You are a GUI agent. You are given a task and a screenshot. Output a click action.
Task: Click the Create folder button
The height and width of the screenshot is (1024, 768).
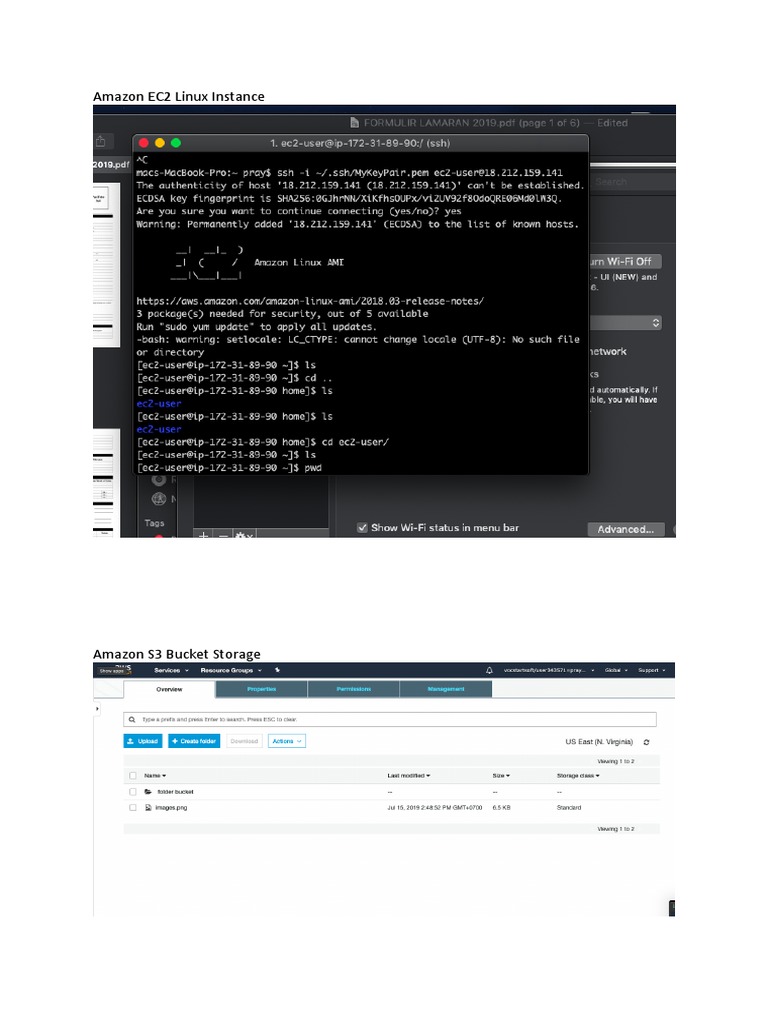point(194,741)
